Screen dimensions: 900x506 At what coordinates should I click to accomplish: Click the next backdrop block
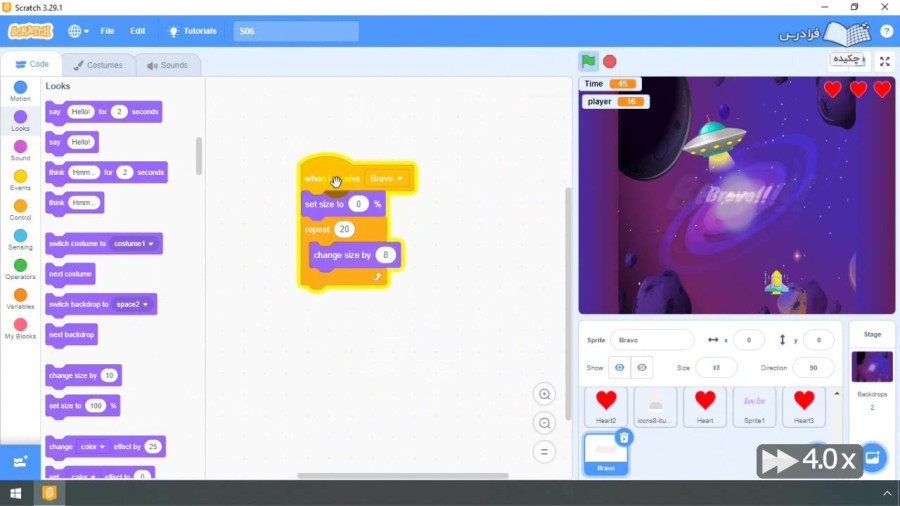coord(71,335)
